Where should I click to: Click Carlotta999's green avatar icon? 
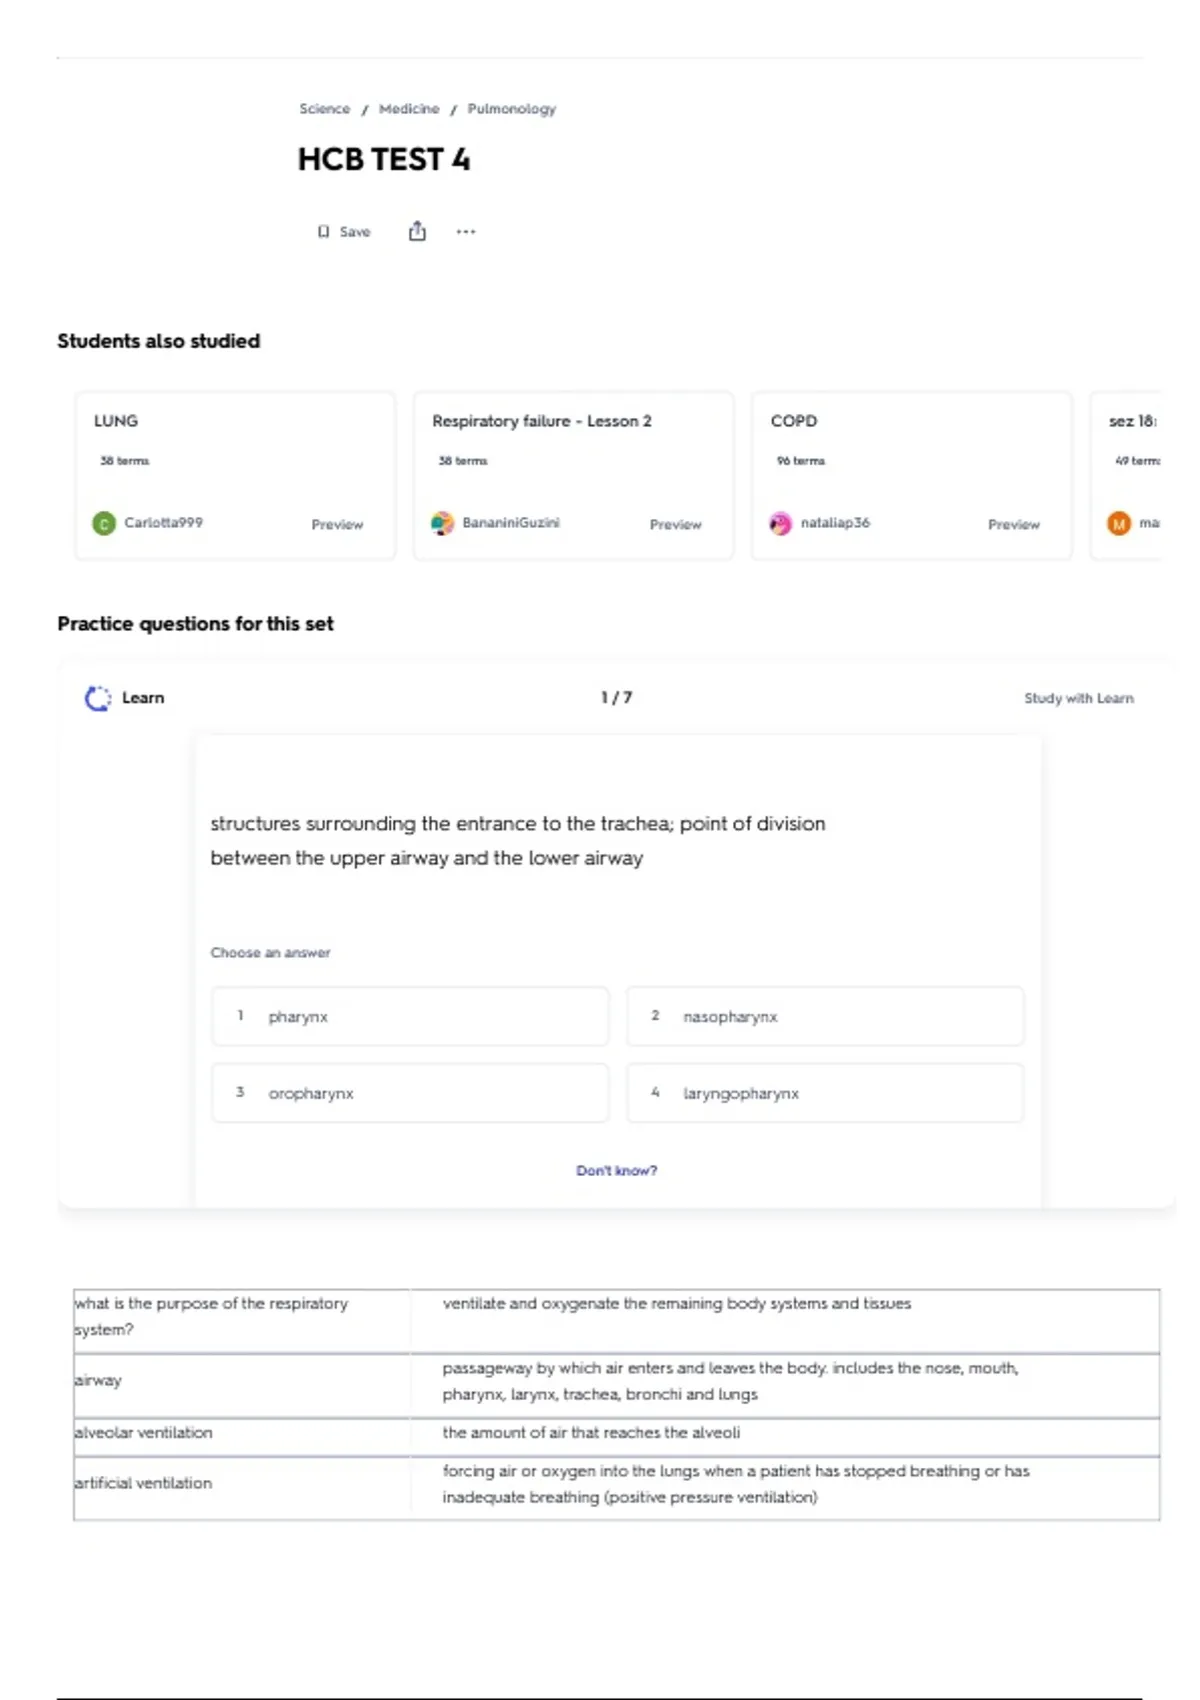(104, 523)
